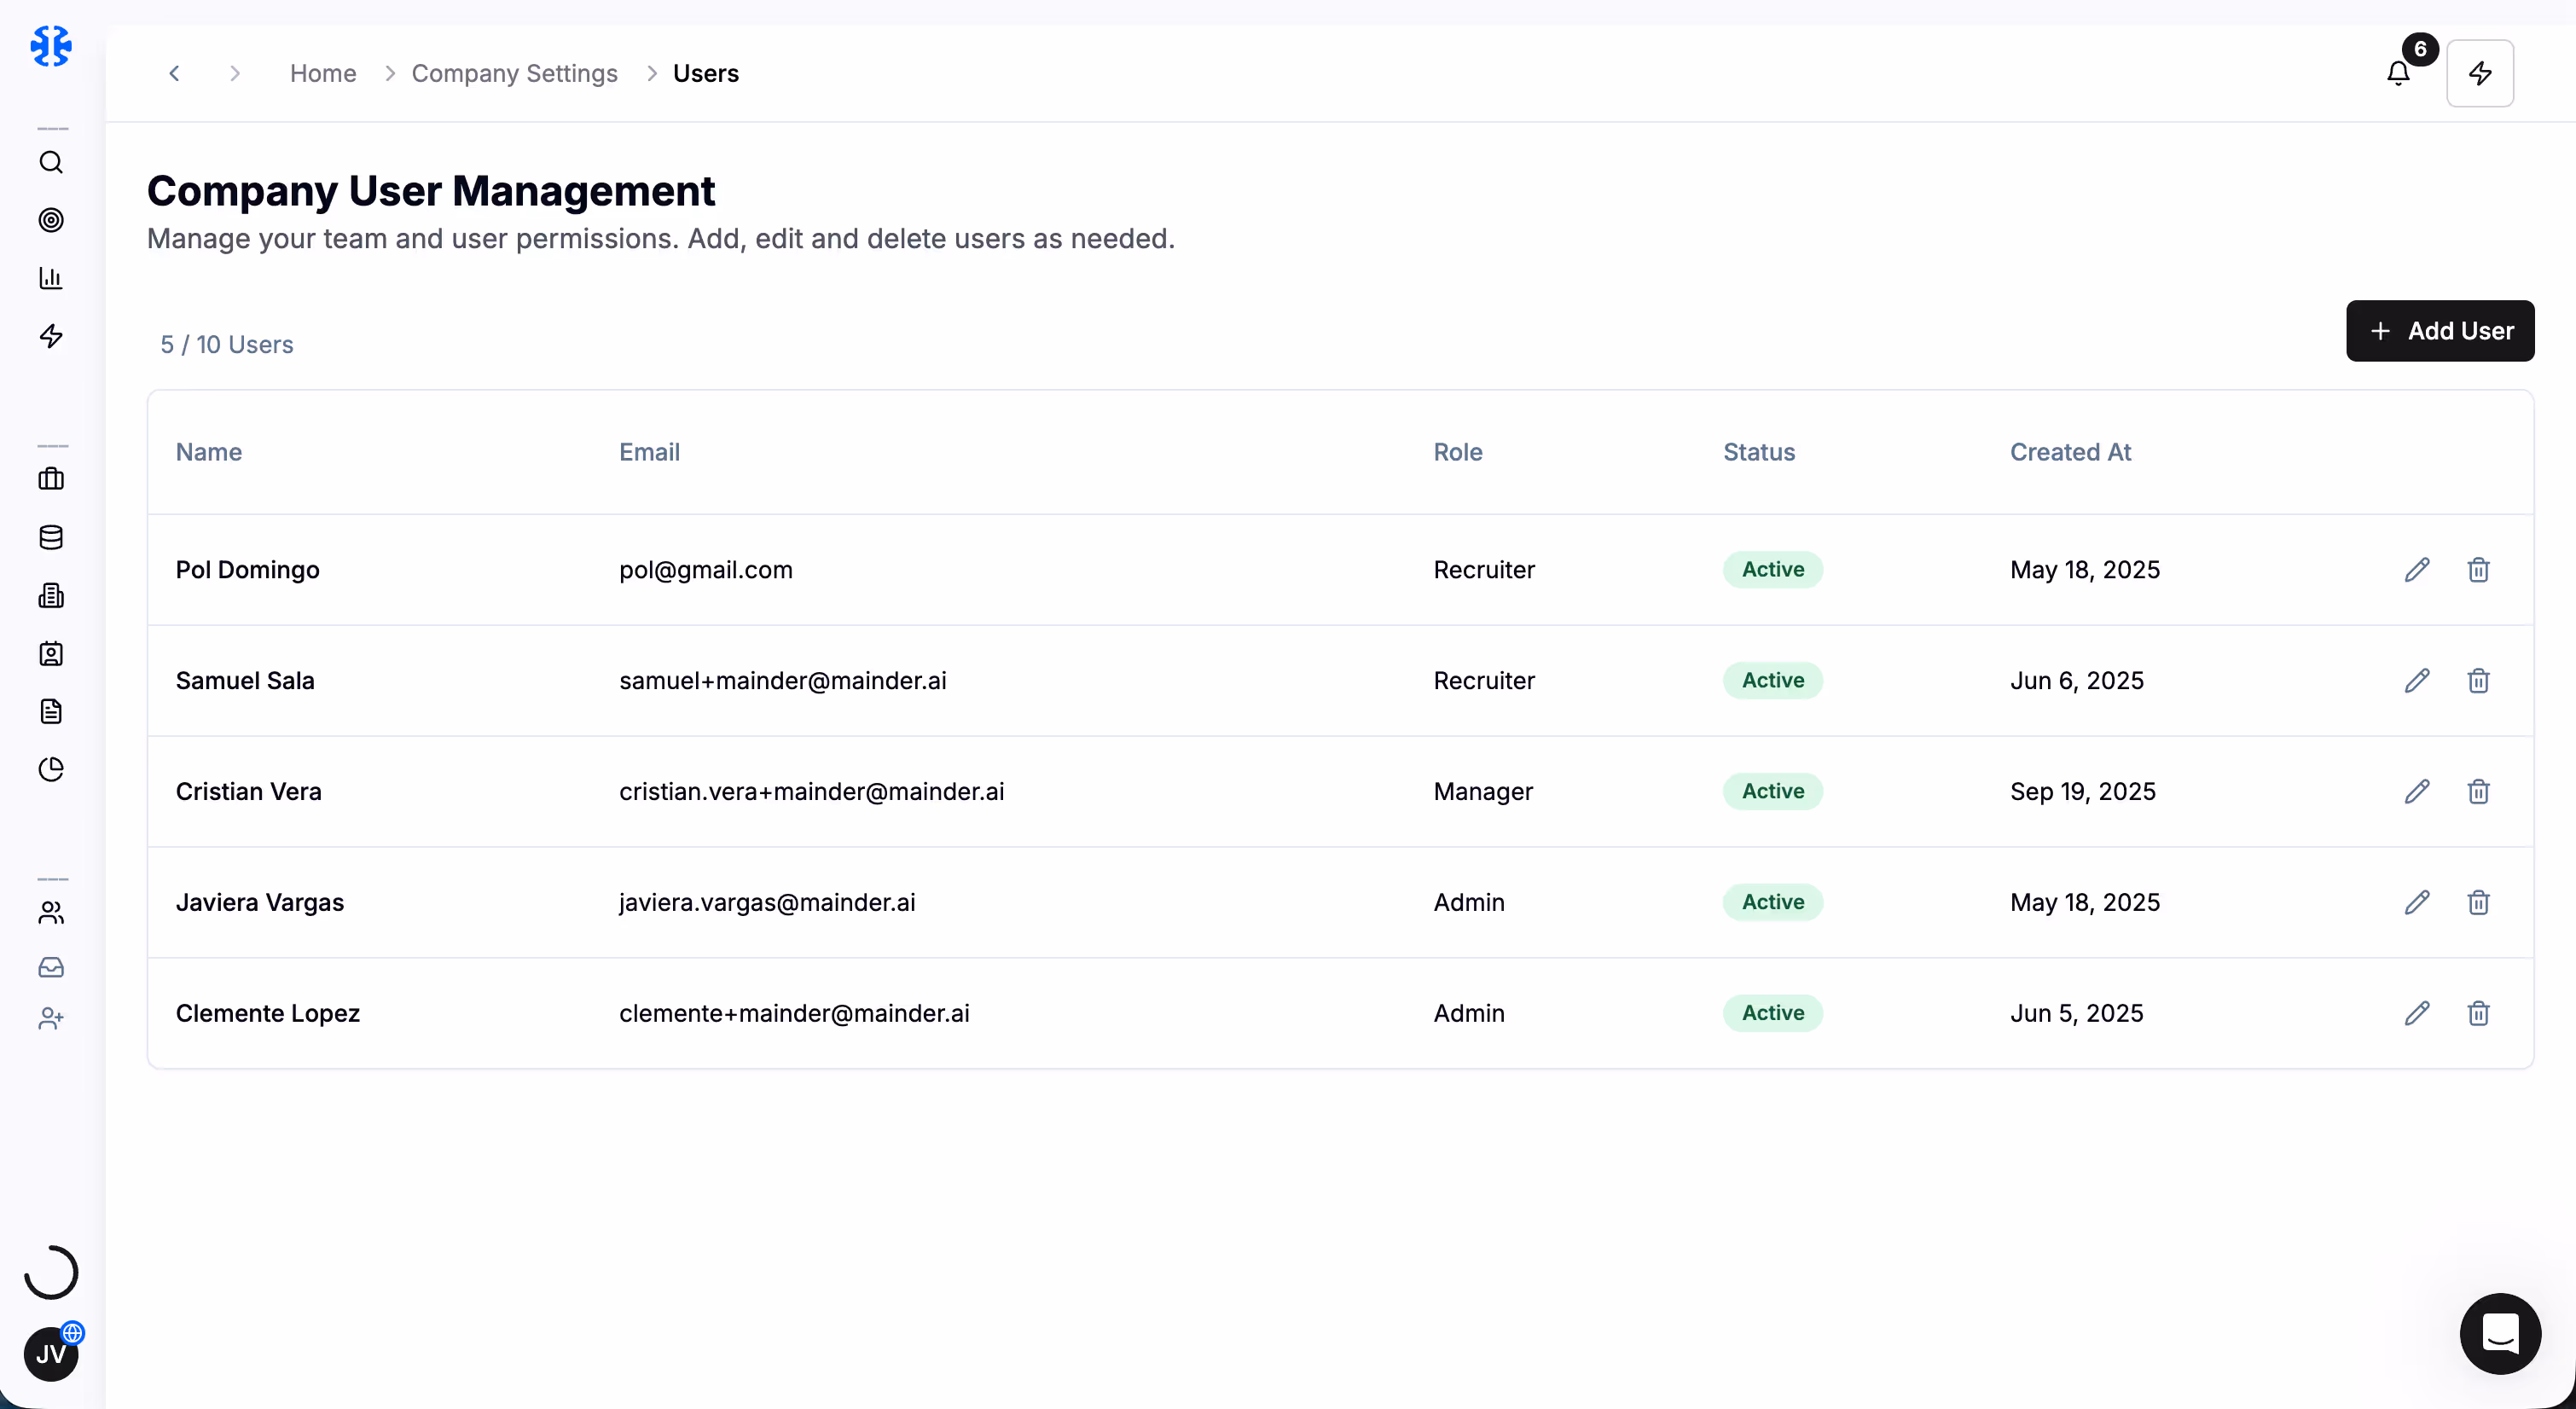Open the bar chart analytics icon

(x=51, y=278)
